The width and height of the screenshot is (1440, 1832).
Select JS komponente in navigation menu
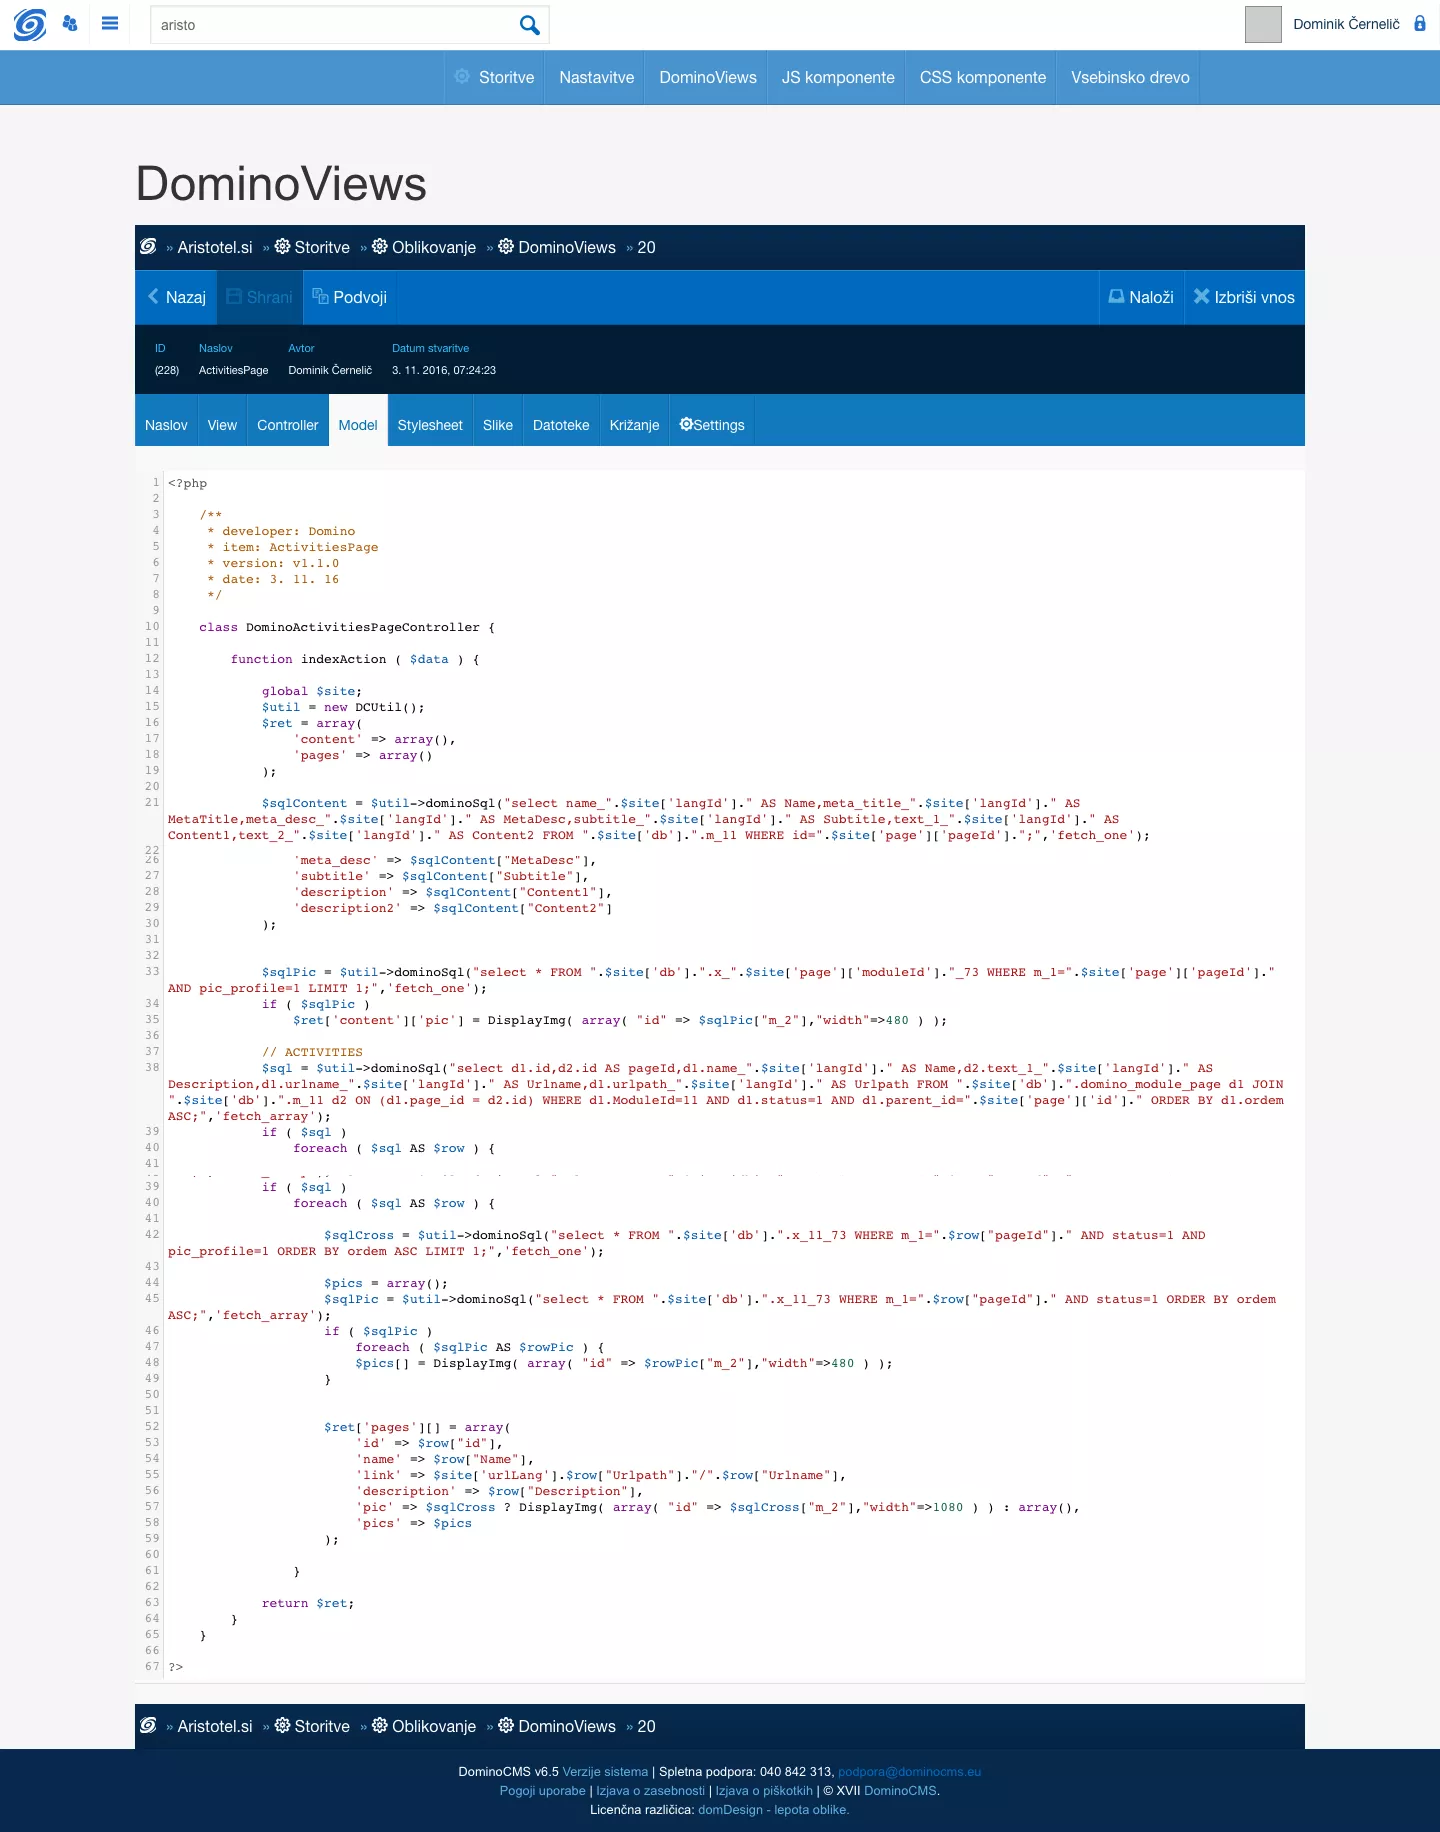[x=838, y=77]
